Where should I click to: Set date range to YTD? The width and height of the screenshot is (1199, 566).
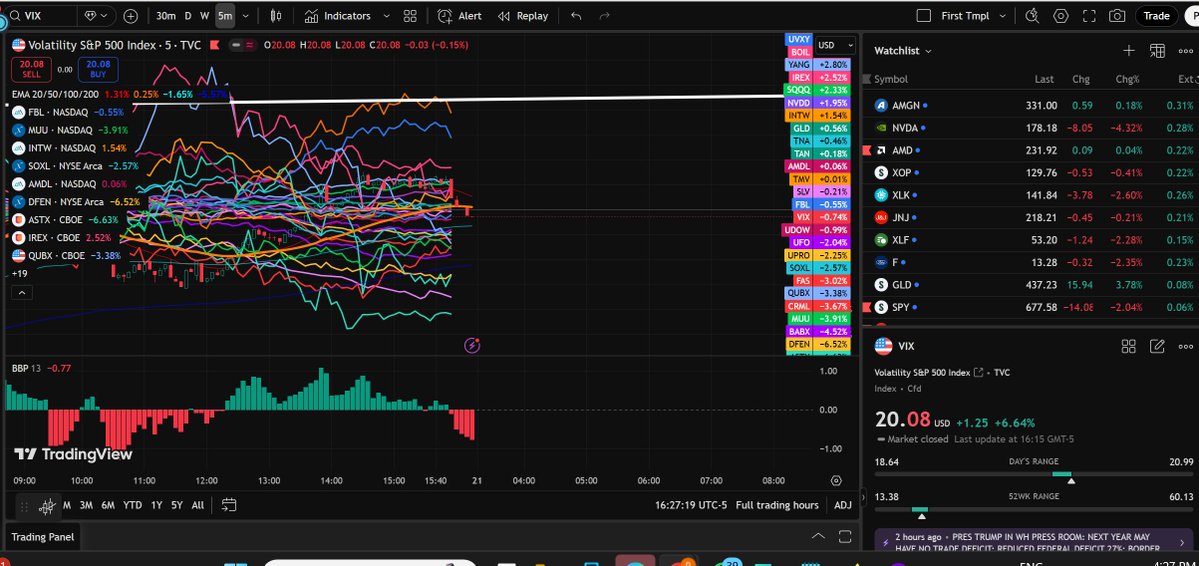[132, 505]
